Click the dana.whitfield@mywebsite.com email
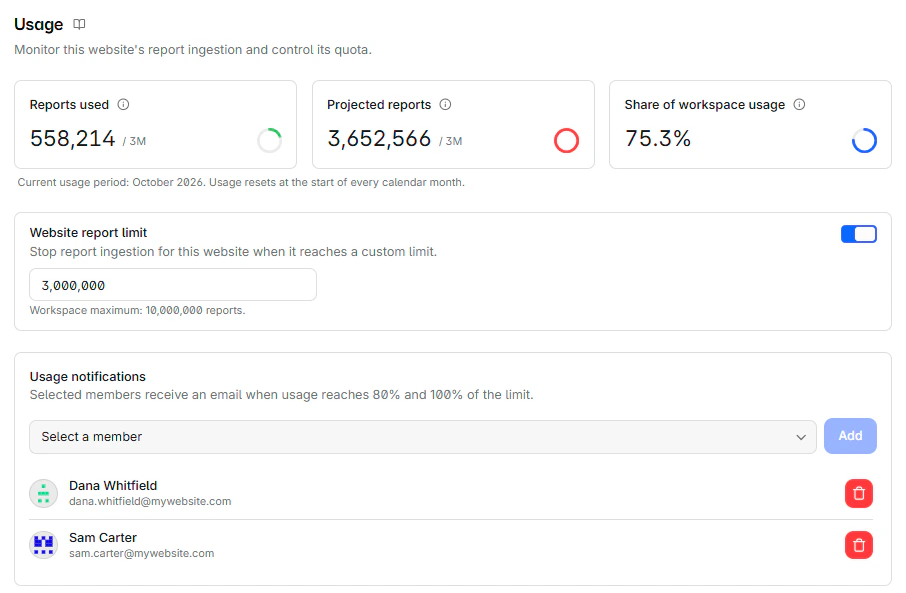This screenshot has height=593, width=906. [x=150, y=502]
